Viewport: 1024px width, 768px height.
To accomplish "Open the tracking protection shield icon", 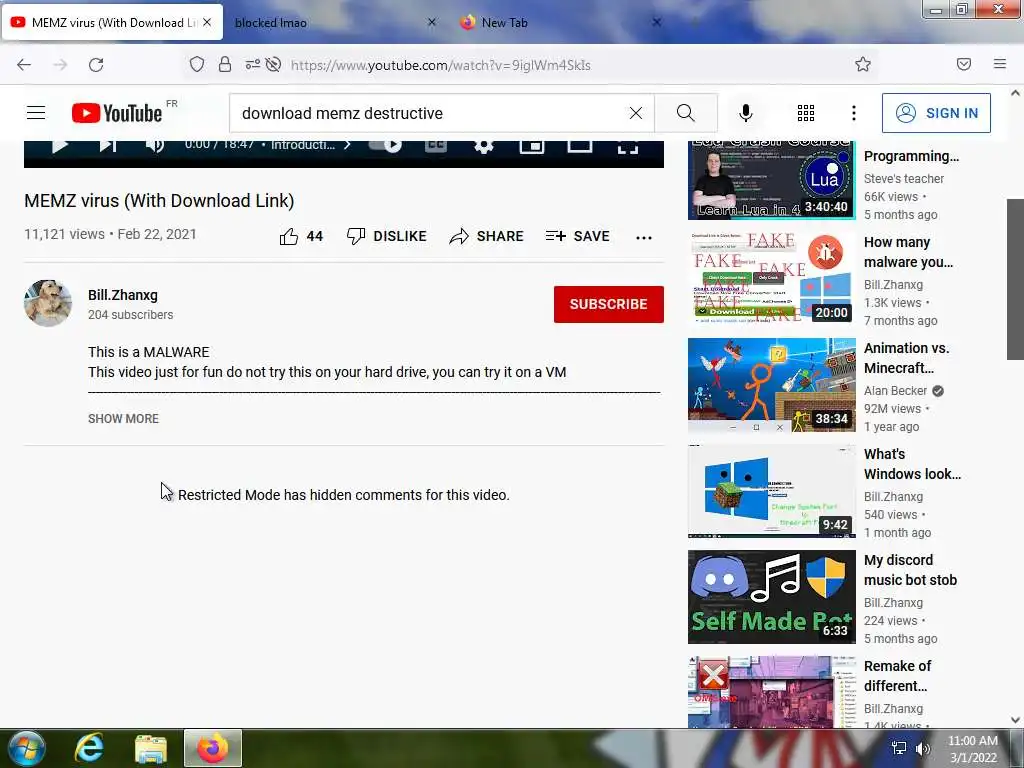I will (x=197, y=64).
